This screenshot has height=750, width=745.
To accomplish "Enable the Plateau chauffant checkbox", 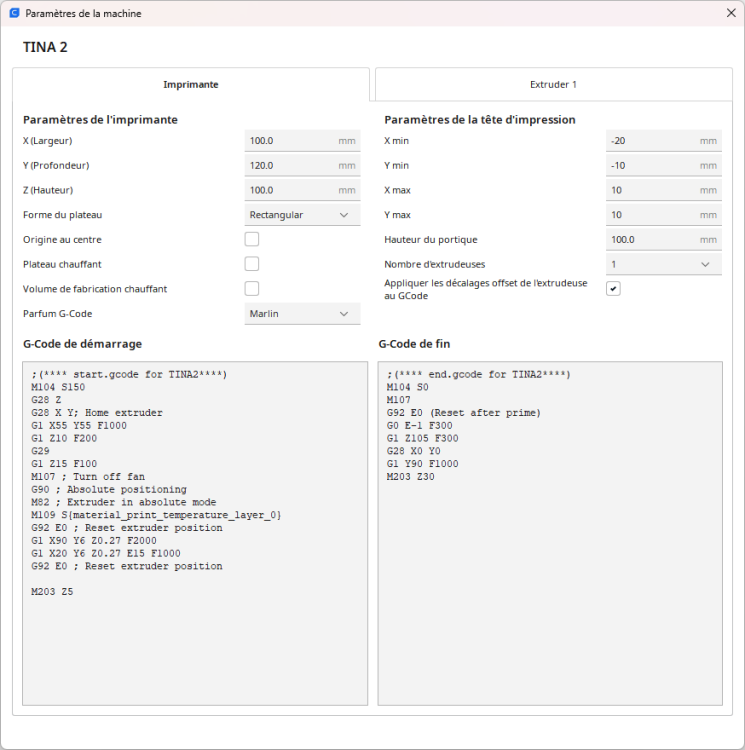I will 252,264.
